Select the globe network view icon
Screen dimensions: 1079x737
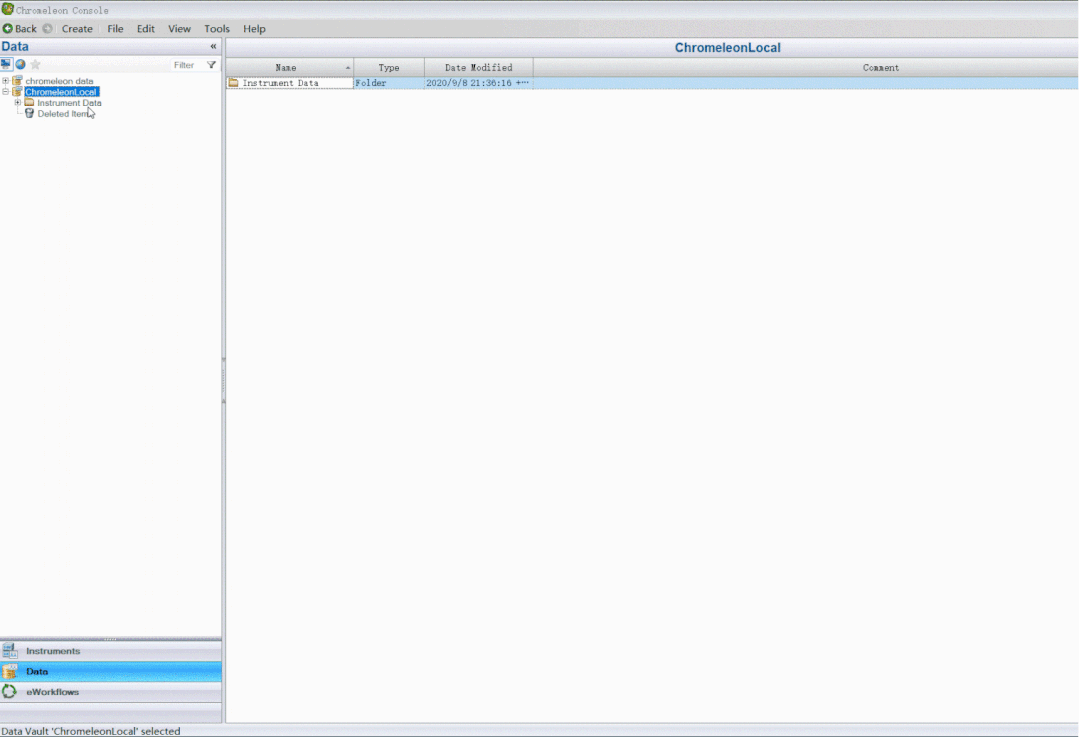click(x=20, y=65)
